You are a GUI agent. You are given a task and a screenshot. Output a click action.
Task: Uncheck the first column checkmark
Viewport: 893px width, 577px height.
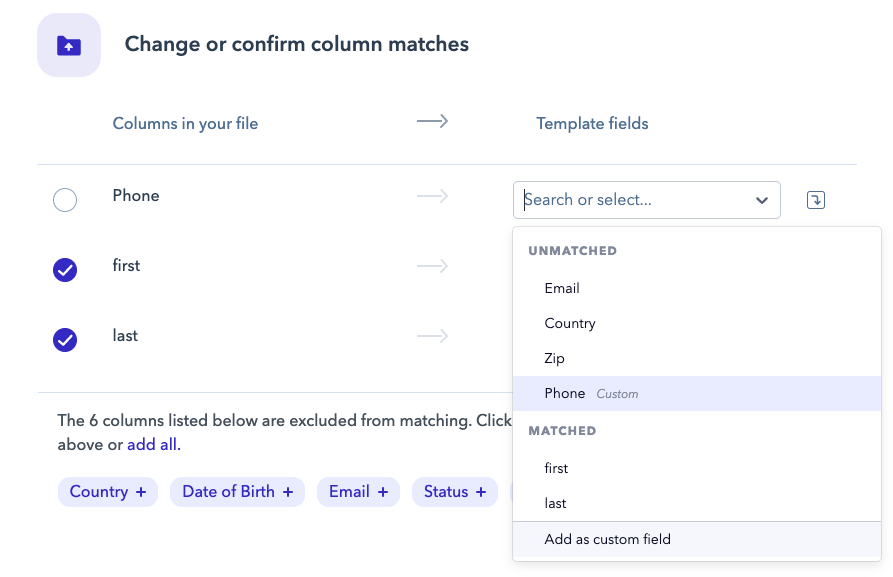point(65,269)
